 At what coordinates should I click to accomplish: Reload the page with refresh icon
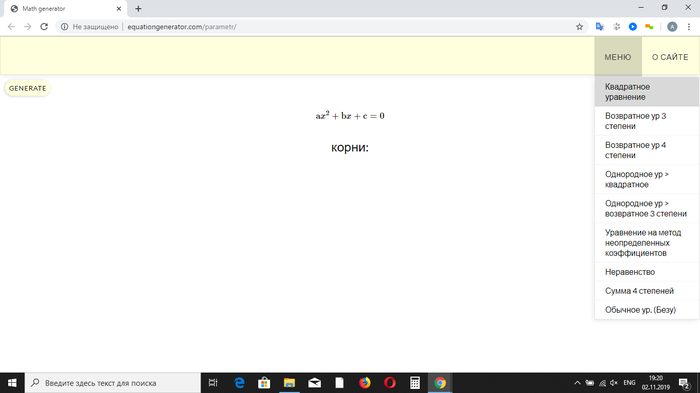pos(44,27)
